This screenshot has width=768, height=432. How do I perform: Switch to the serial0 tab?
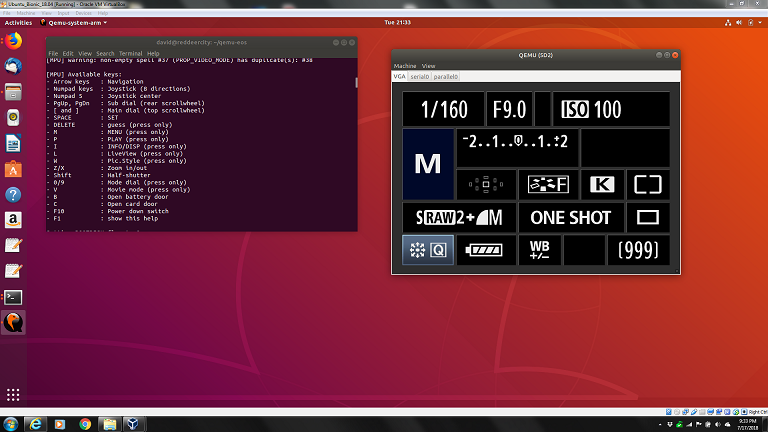419,76
